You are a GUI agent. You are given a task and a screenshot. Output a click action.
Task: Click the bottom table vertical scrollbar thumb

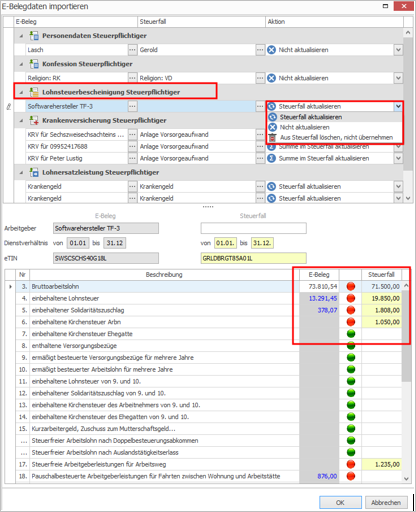pos(406,335)
